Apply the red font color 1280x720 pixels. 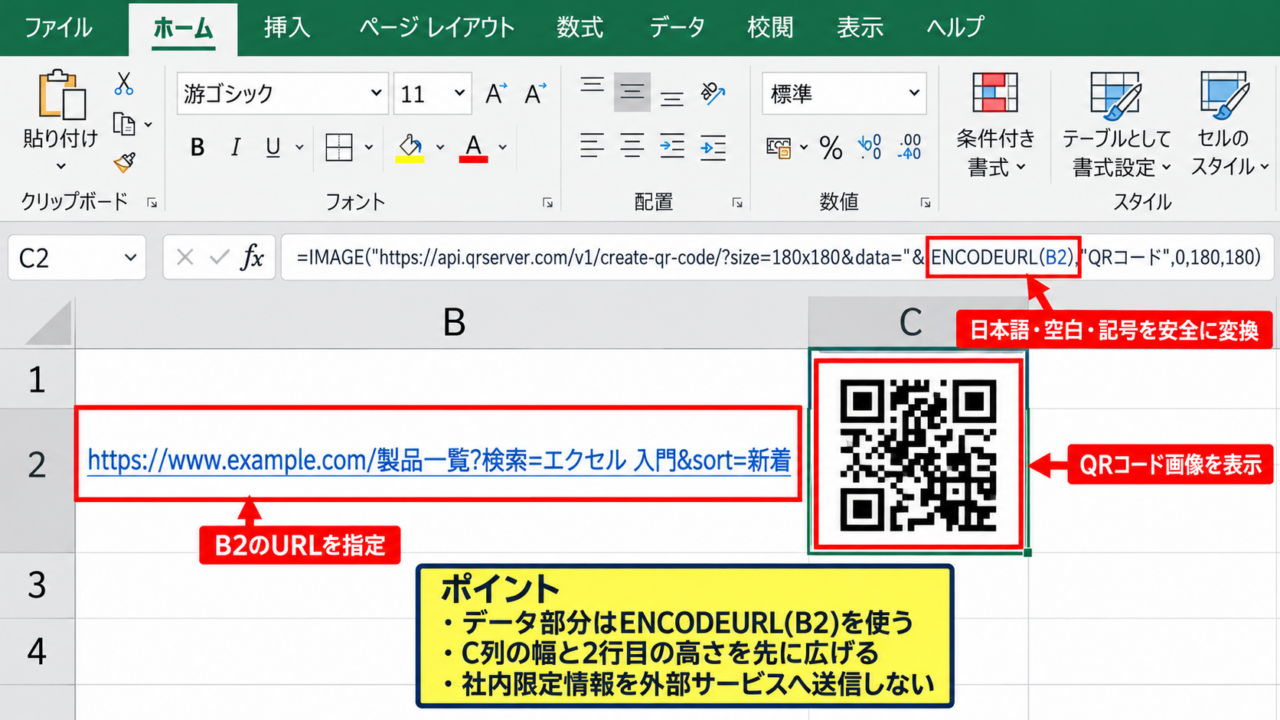473,148
